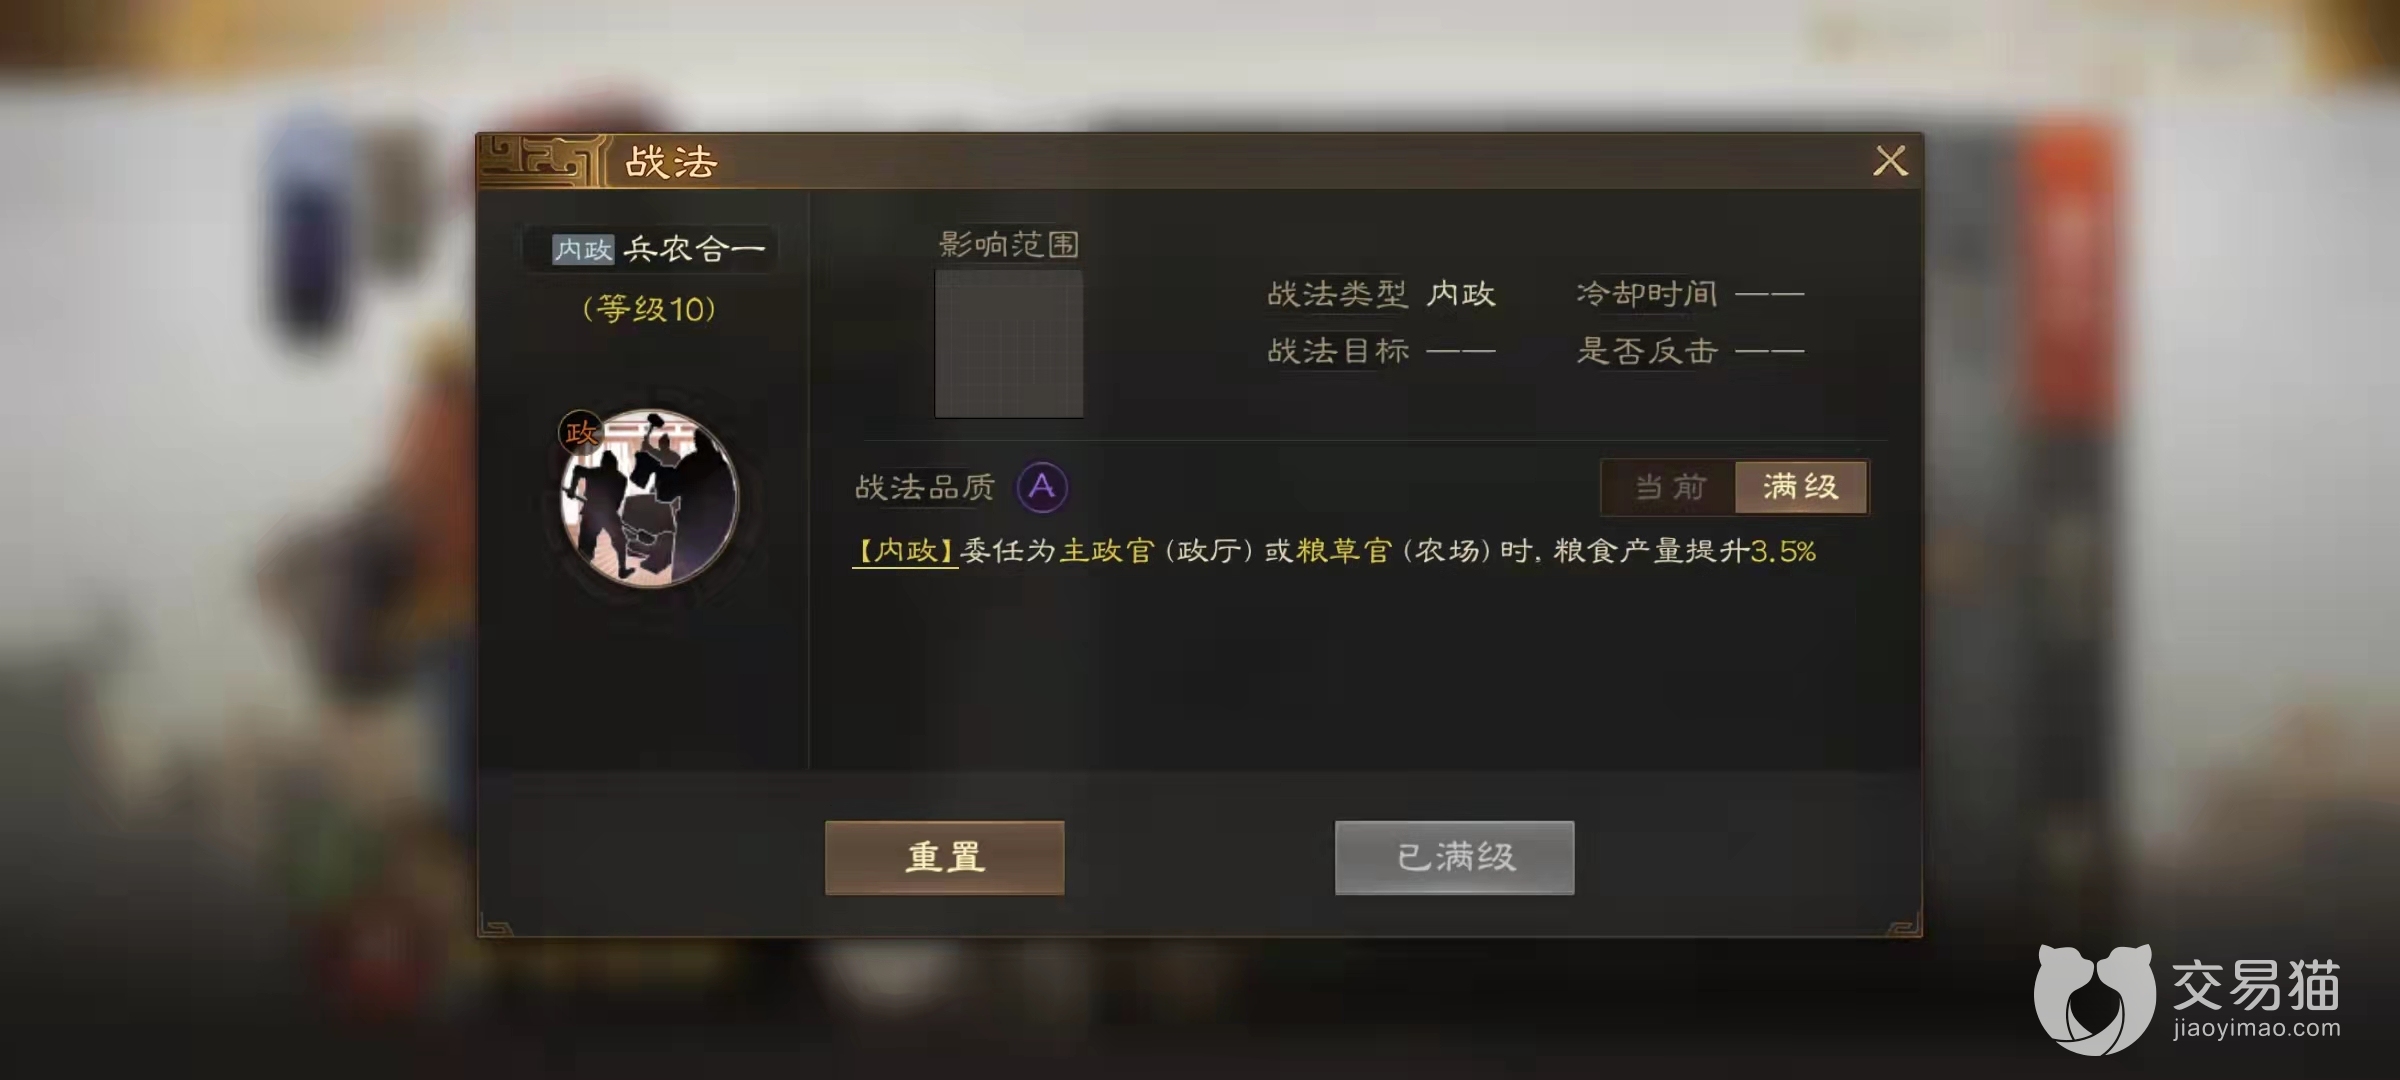Click the 兵农合一 skill portrait icon
This screenshot has width=2400, height=1080.
point(649,498)
